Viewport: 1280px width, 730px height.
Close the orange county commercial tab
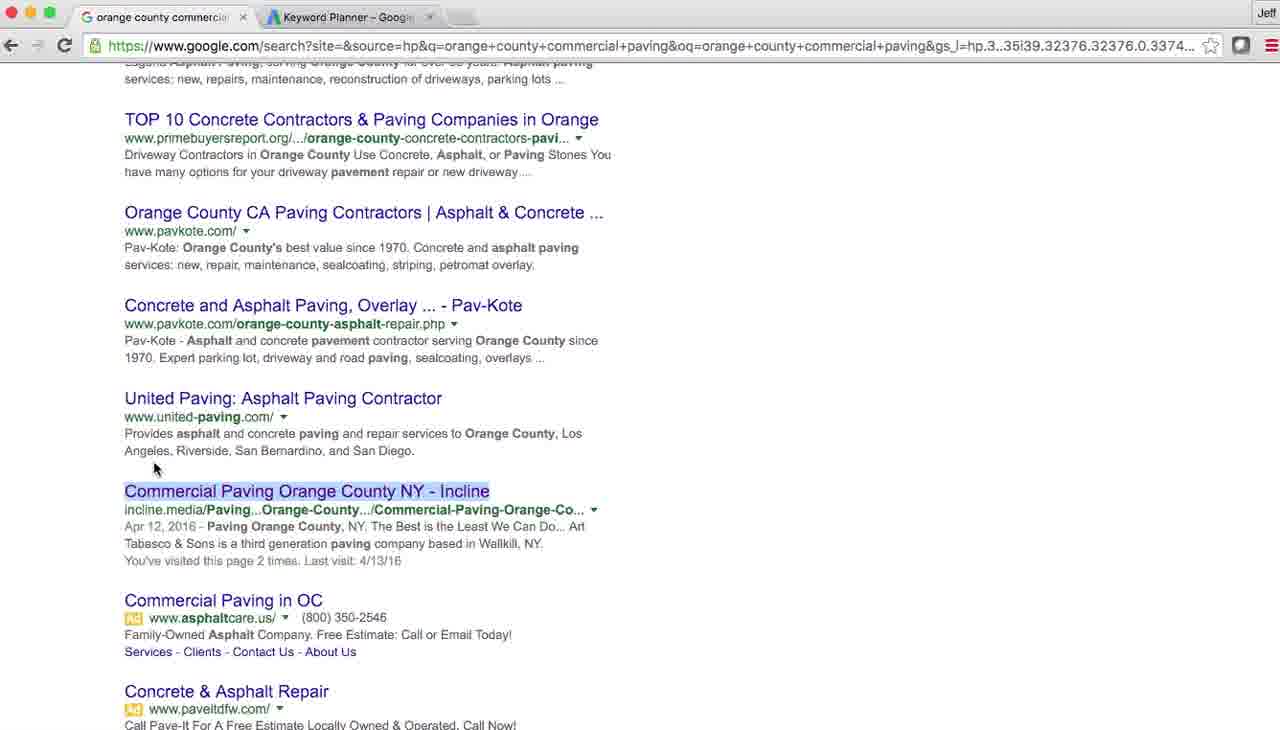pos(243,17)
